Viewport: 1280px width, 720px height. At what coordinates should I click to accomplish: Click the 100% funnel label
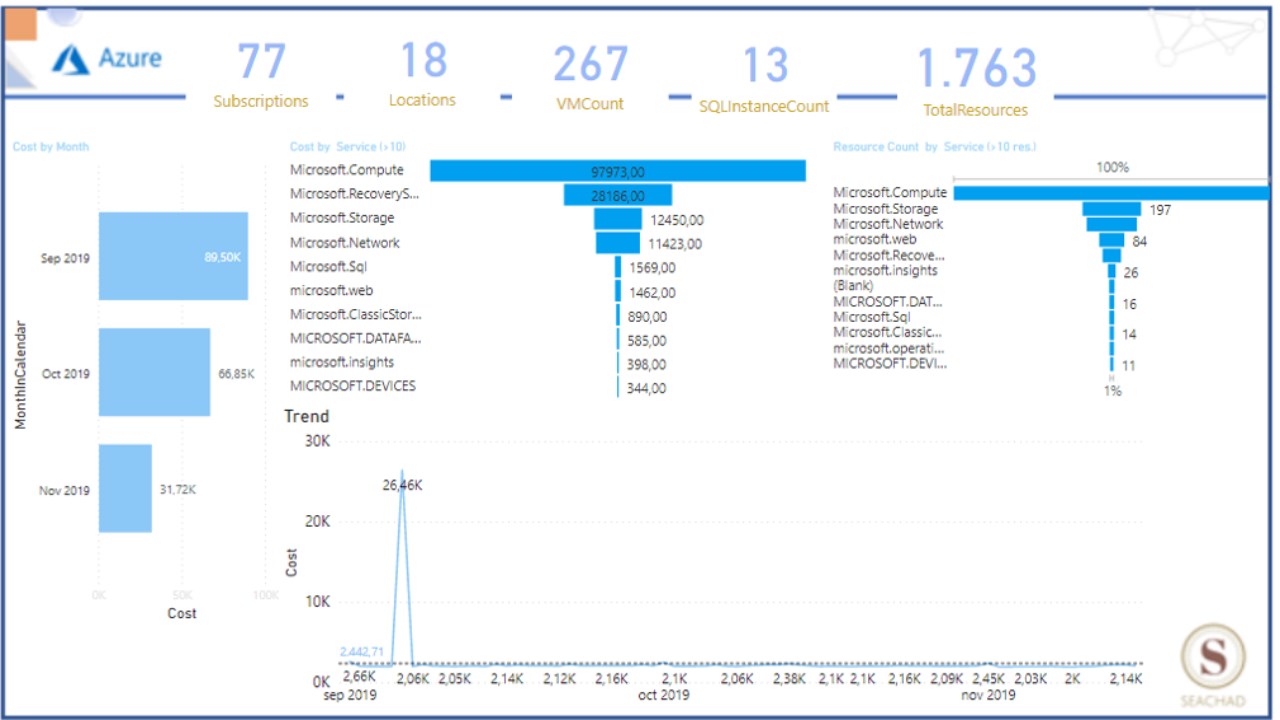(1112, 168)
